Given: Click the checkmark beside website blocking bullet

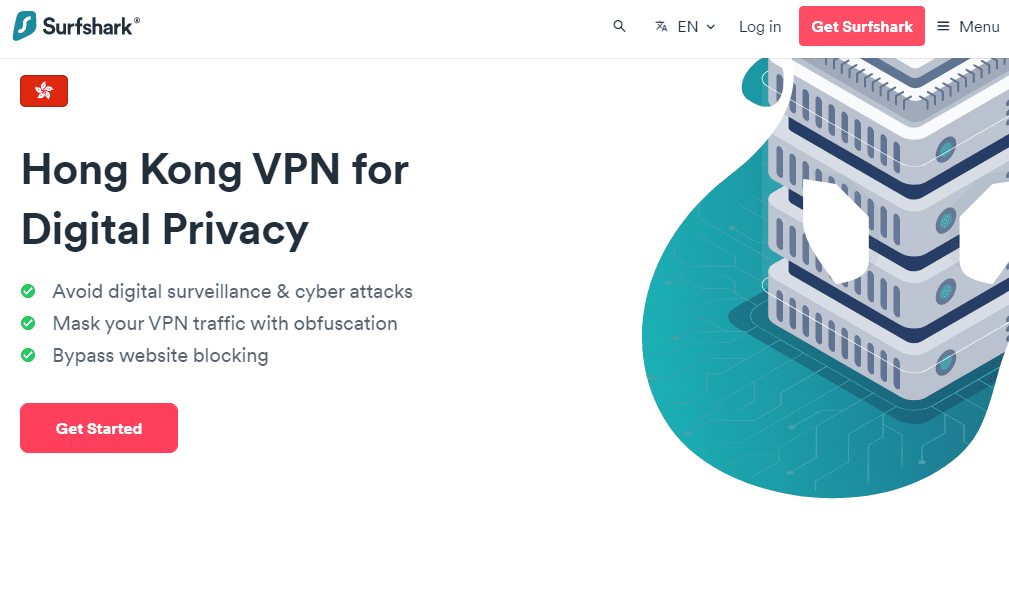Looking at the screenshot, I should [x=27, y=355].
